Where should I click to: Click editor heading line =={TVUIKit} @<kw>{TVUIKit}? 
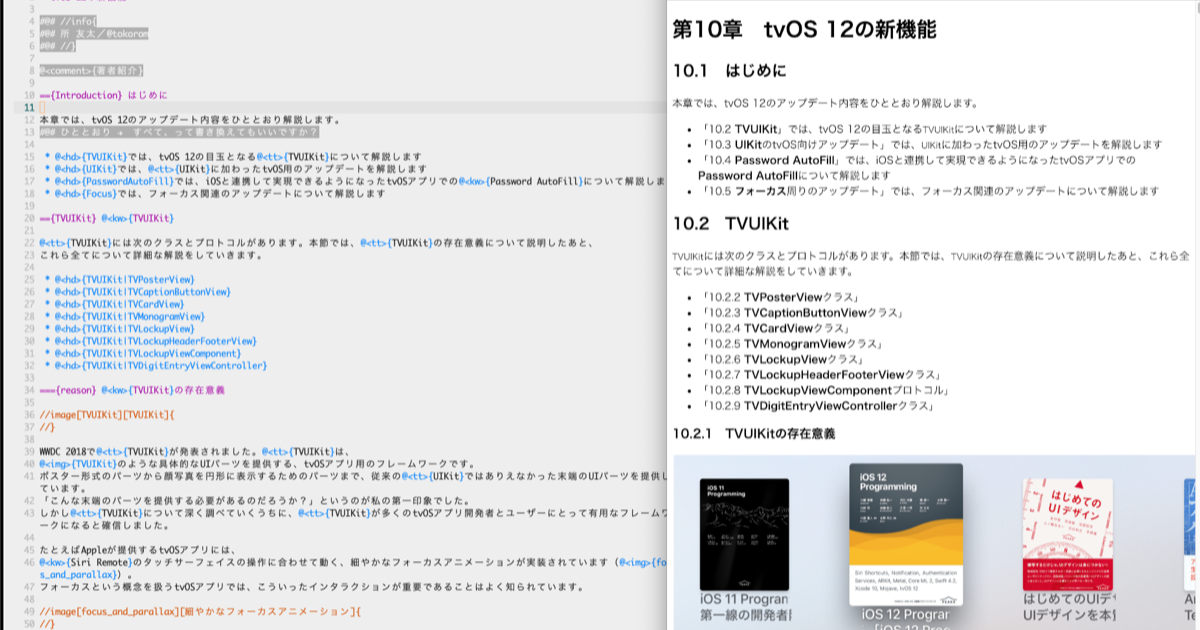point(106,218)
